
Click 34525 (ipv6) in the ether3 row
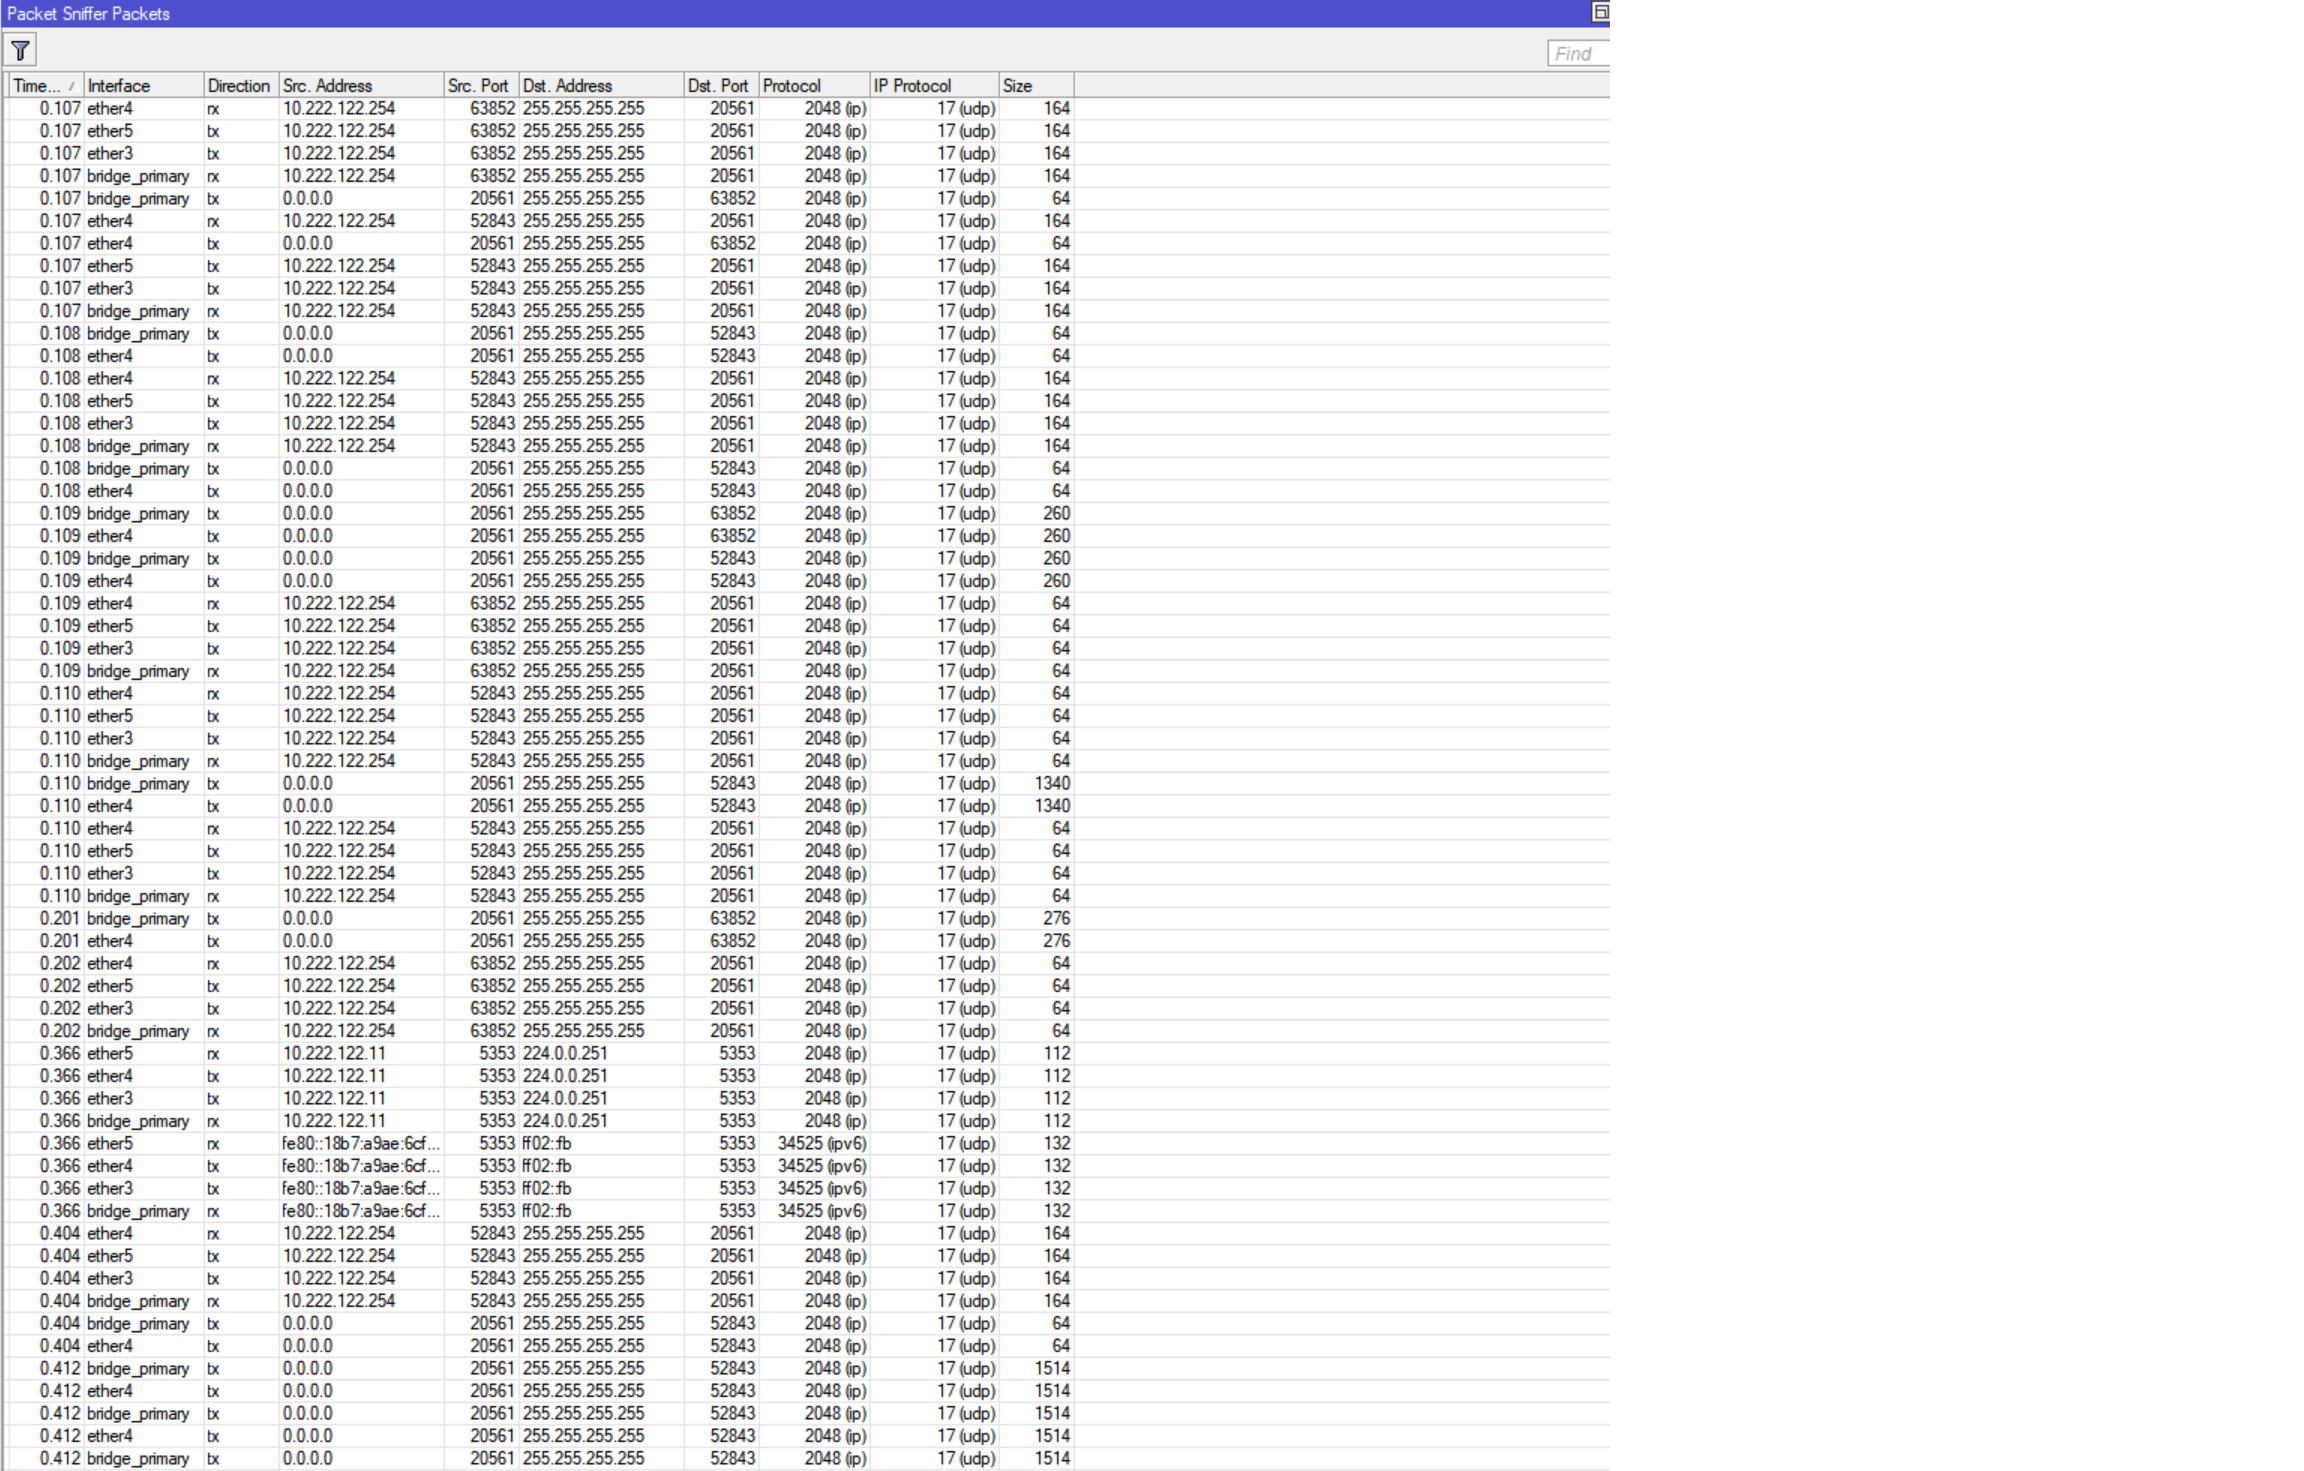click(822, 1189)
